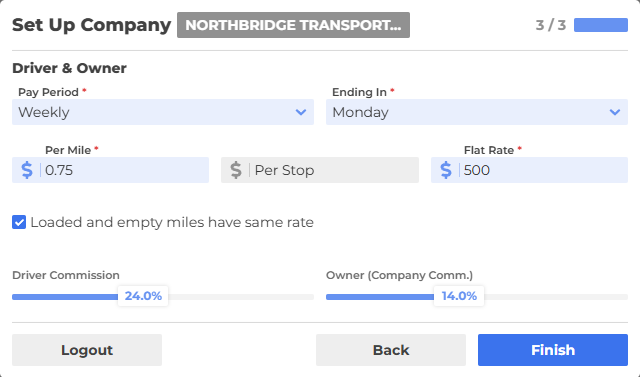Click the Per Mile 0.75 input field
This screenshot has height=377, width=640.
click(x=125, y=170)
